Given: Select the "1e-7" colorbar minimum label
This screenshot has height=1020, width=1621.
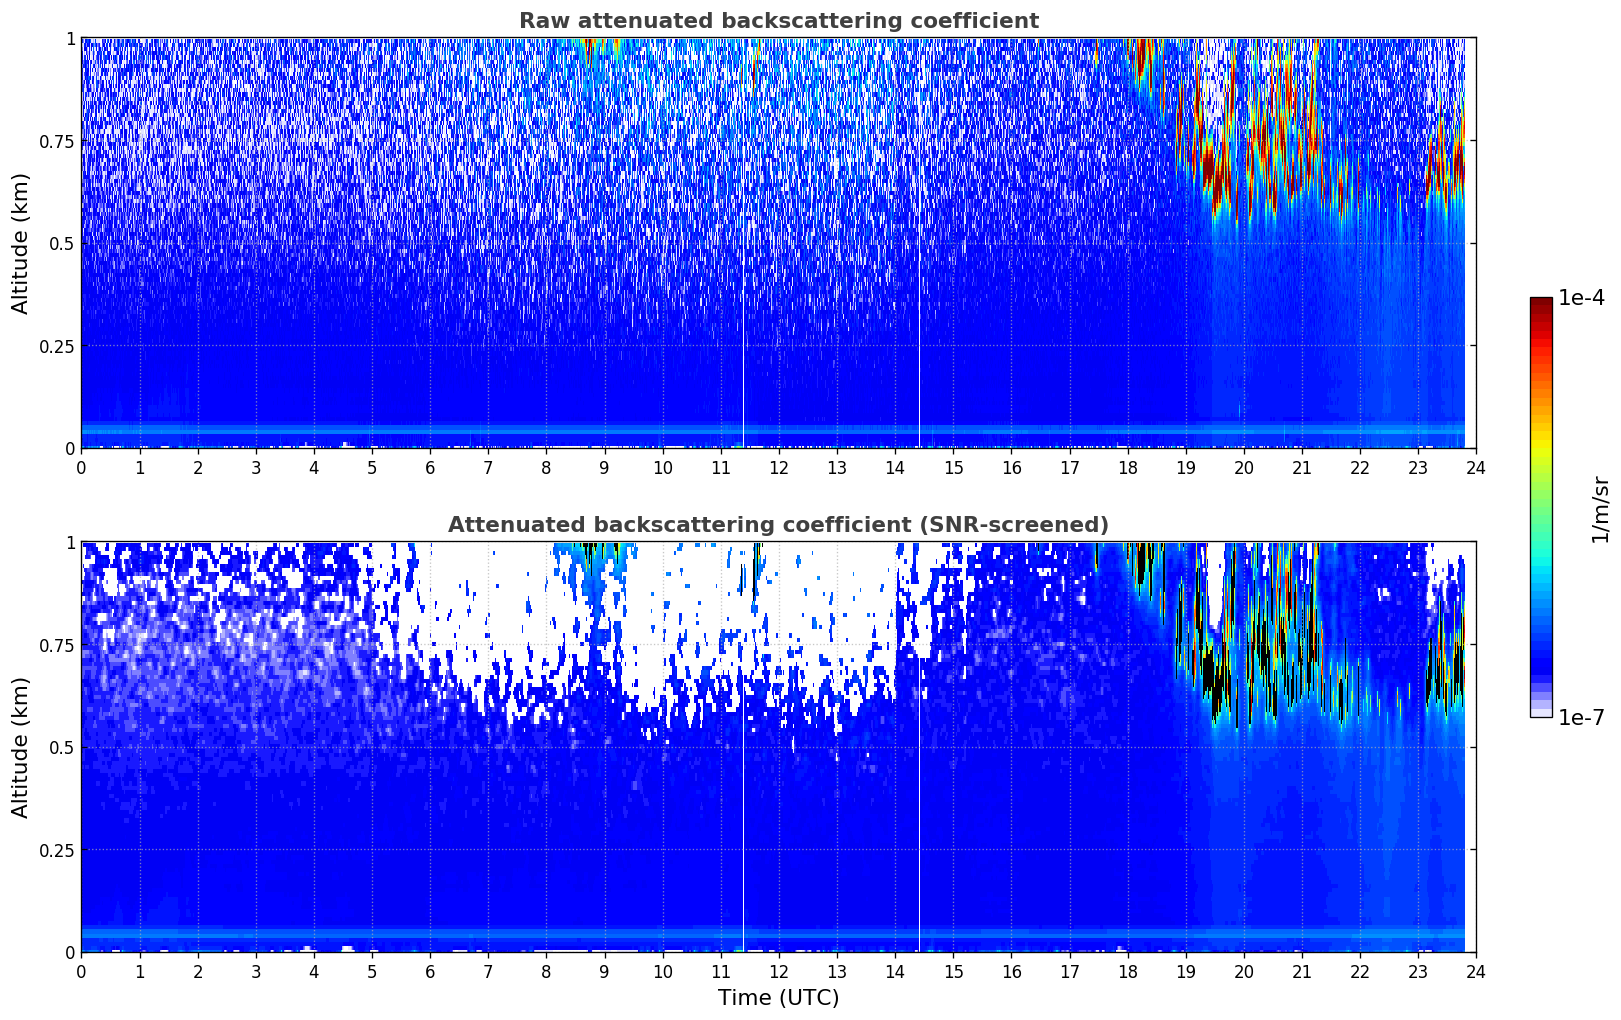Looking at the screenshot, I should (1581, 717).
